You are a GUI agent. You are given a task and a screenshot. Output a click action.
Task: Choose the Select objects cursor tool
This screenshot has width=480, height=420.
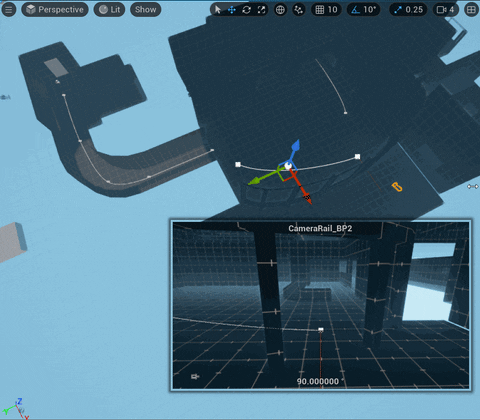point(218,10)
